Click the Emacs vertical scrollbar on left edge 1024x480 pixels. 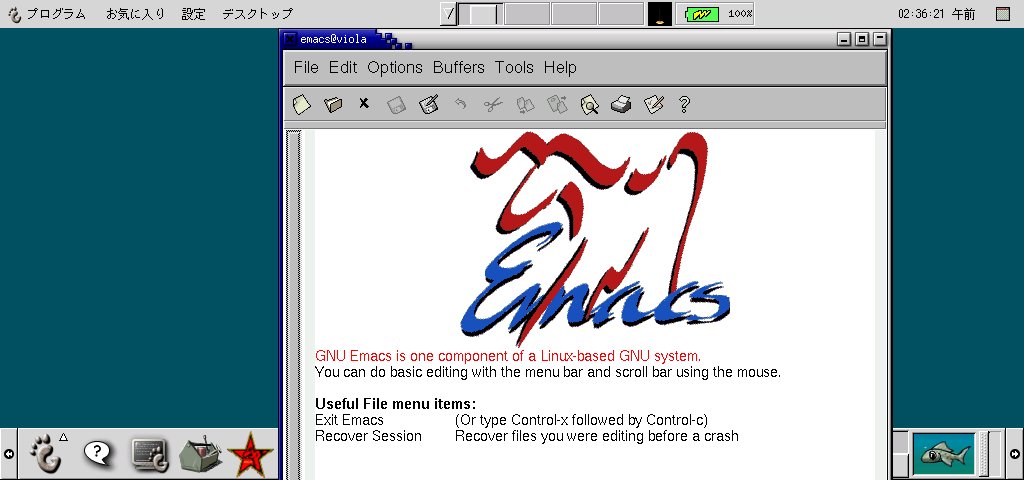293,304
